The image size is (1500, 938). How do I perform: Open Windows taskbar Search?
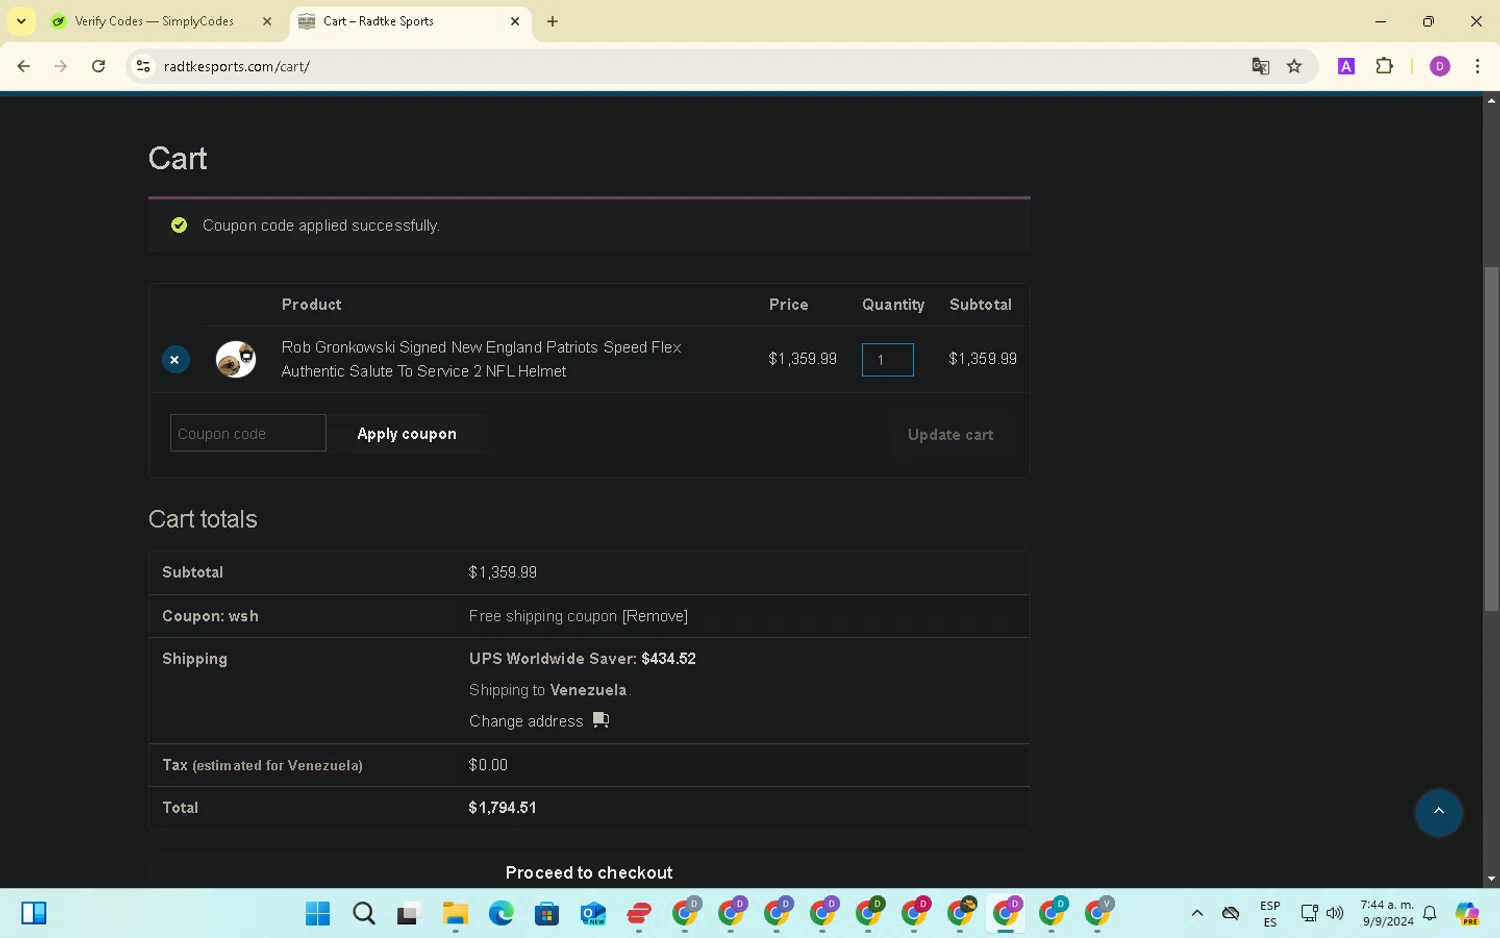coord(364,913)
